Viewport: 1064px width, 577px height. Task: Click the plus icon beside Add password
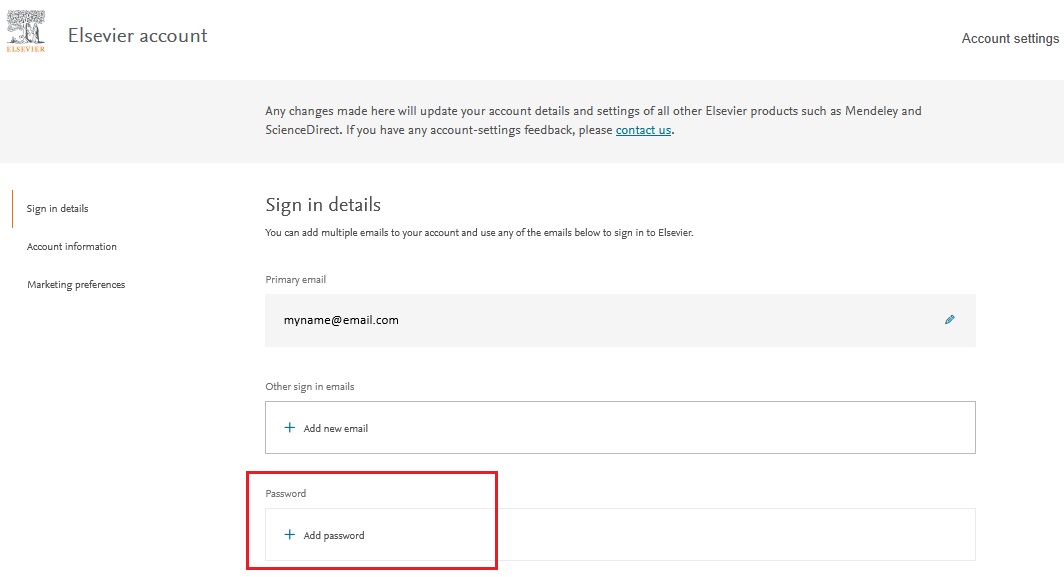point(290,535)
